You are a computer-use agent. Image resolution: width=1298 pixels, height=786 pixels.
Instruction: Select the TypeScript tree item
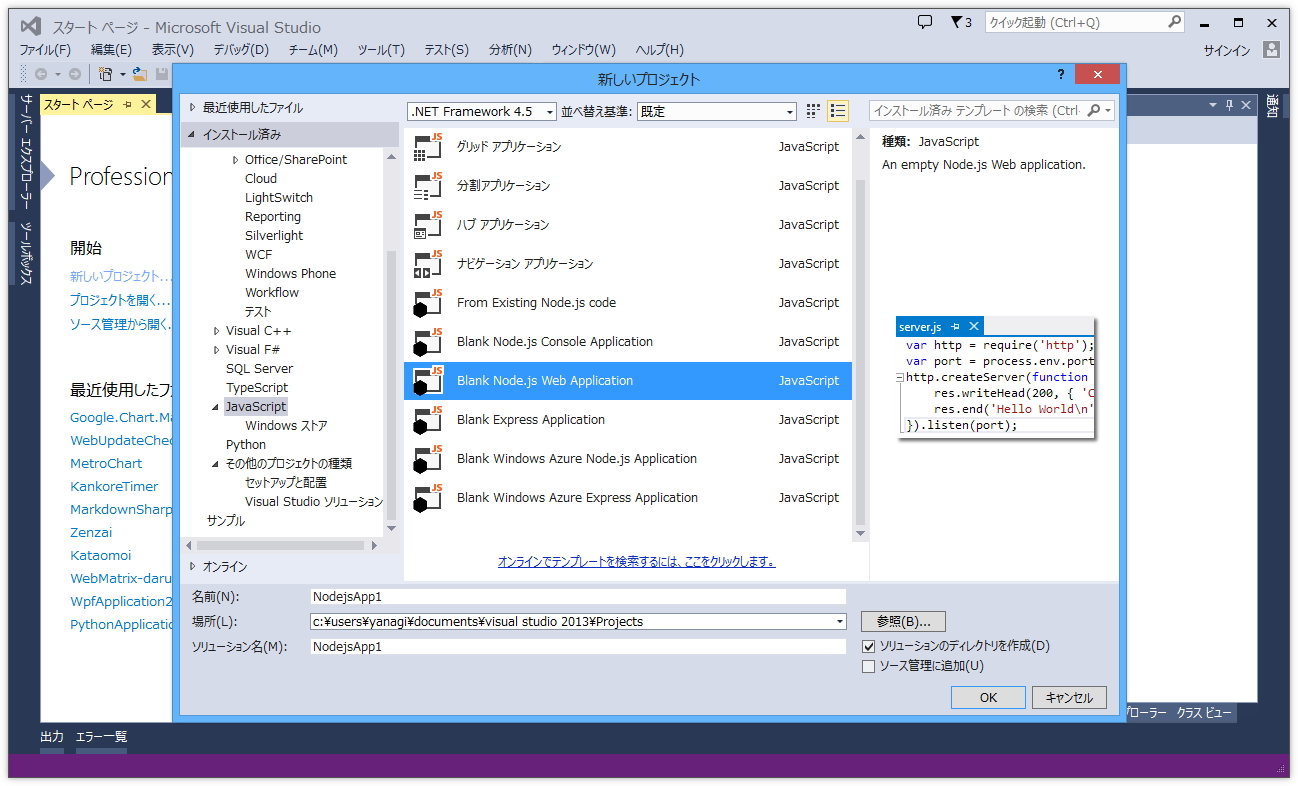(257, 388)
